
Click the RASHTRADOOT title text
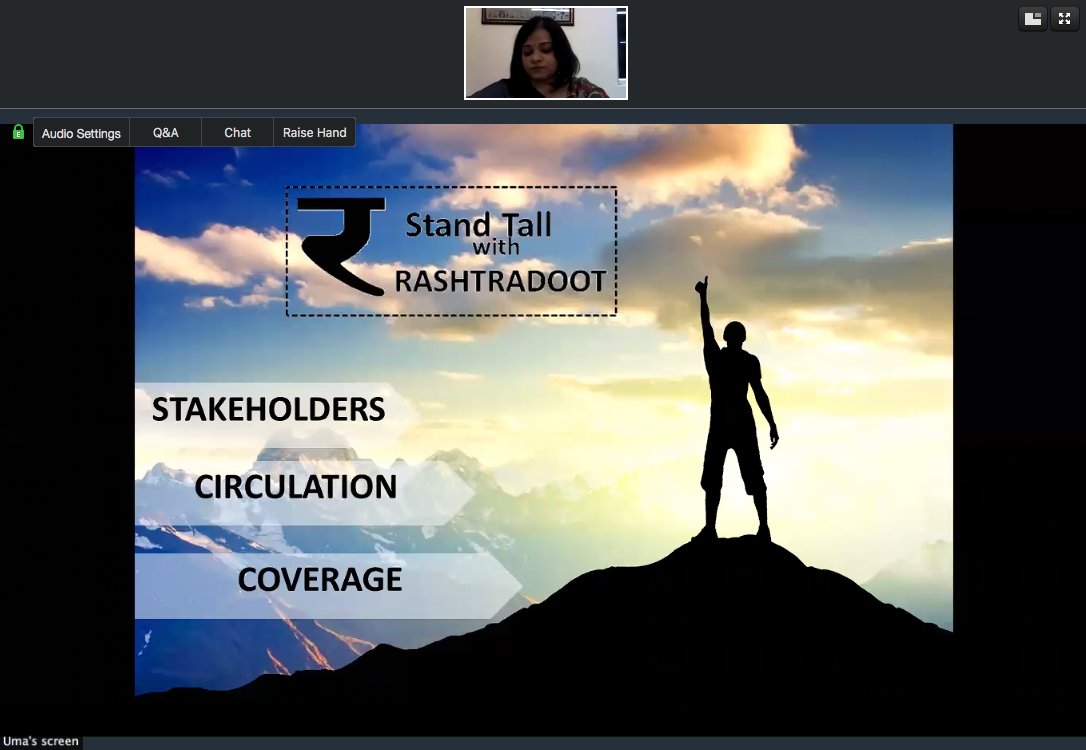coord(500,281)
